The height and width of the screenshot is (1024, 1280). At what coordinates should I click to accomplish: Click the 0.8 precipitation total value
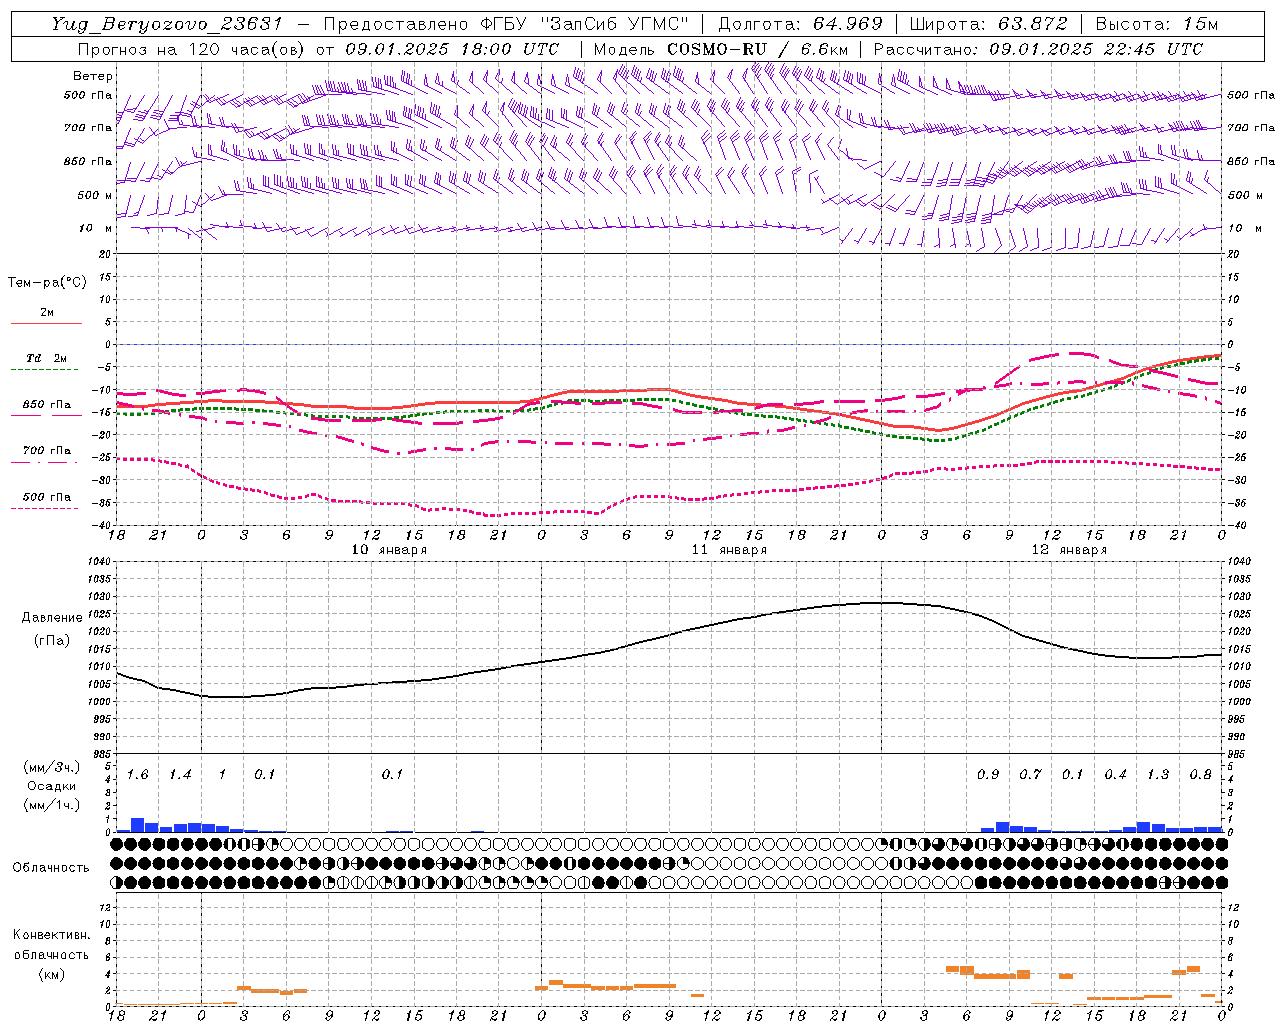(1200, 775)
